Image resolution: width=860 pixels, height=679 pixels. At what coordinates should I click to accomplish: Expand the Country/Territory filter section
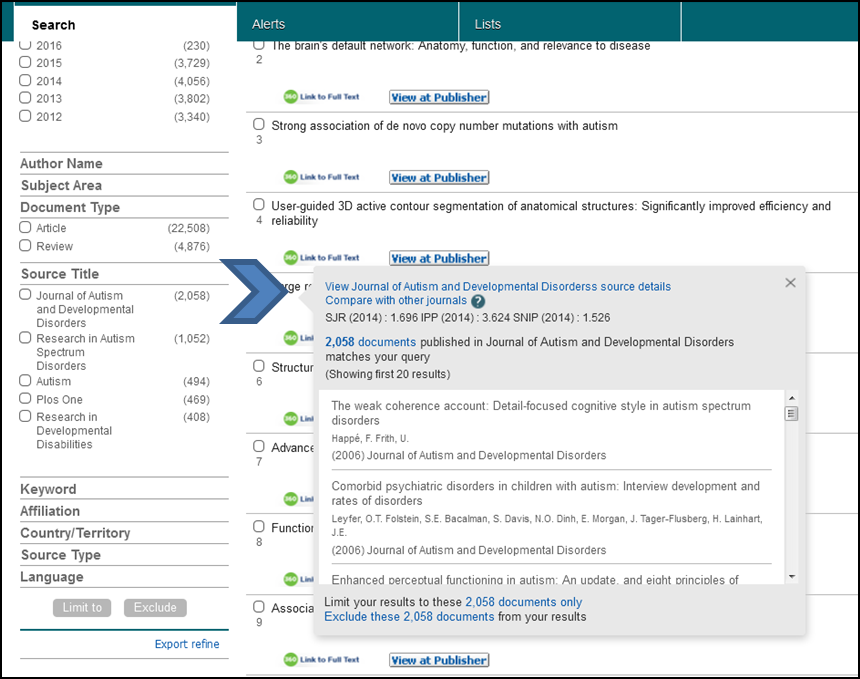76,533
